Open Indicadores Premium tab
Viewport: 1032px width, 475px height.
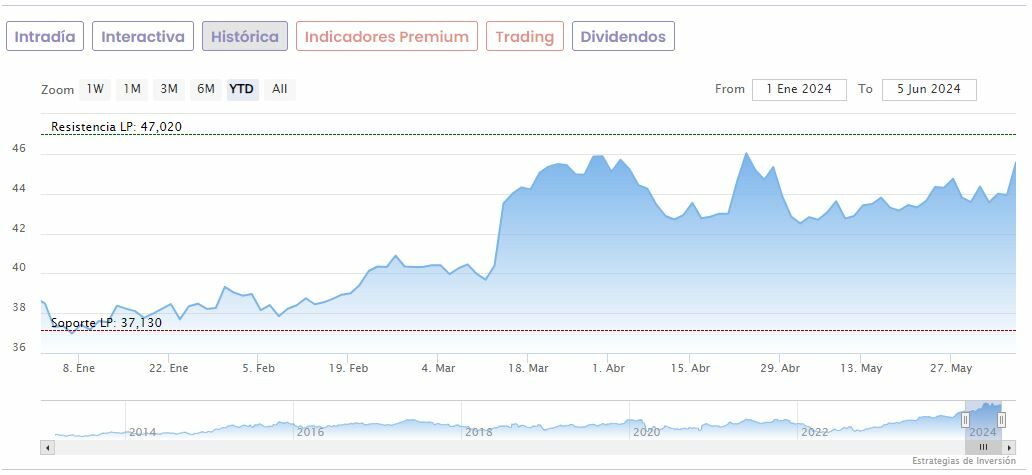386,37
